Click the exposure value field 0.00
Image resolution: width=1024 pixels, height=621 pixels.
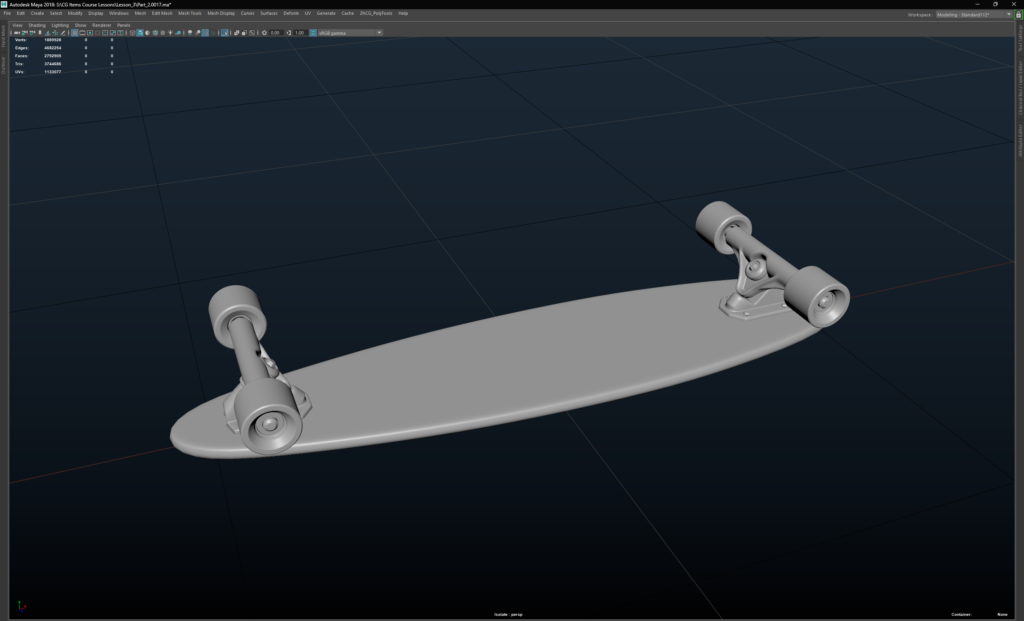pyautogui.click(x=276, y=33)
